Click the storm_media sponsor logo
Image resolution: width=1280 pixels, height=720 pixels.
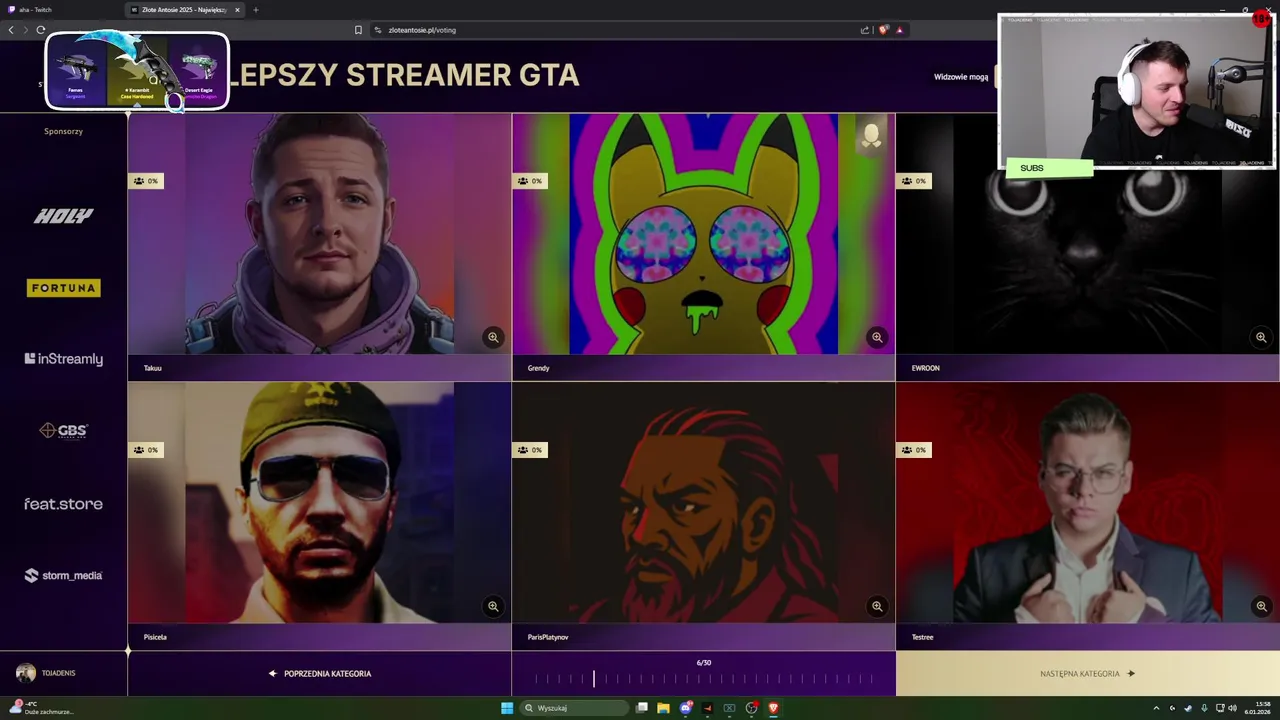click(64, 575)
